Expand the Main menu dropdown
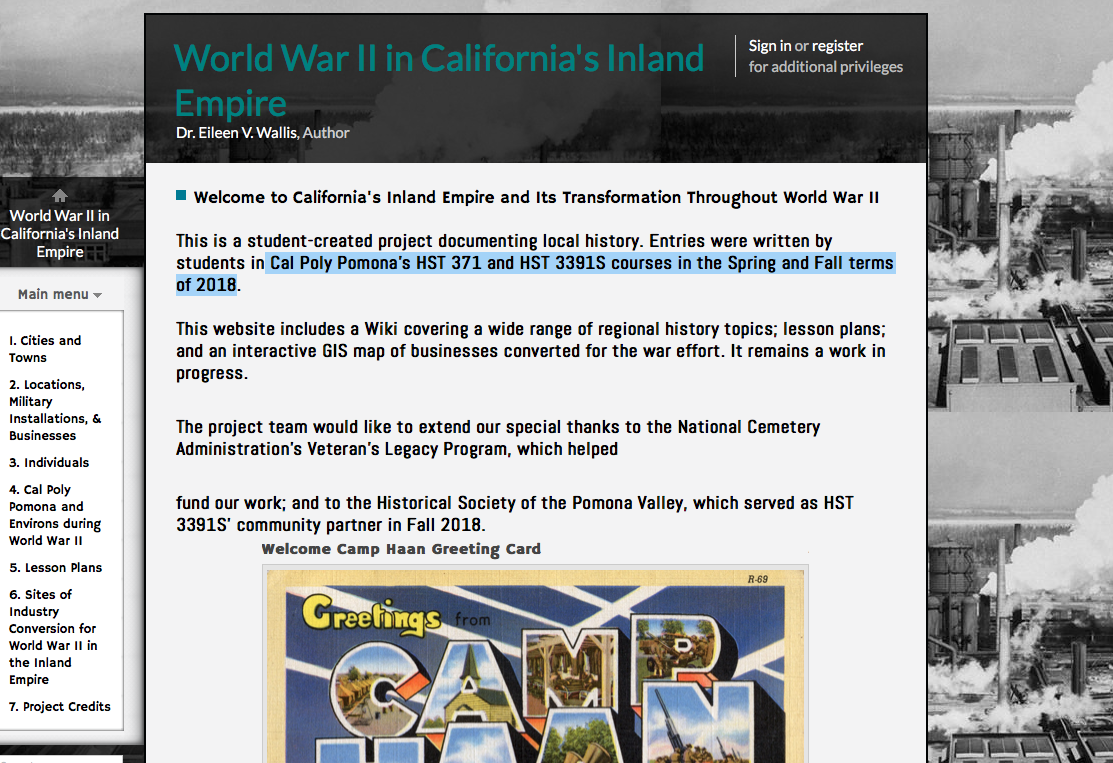The width and height of the screenshot is (1113, 763). [60, 294]
